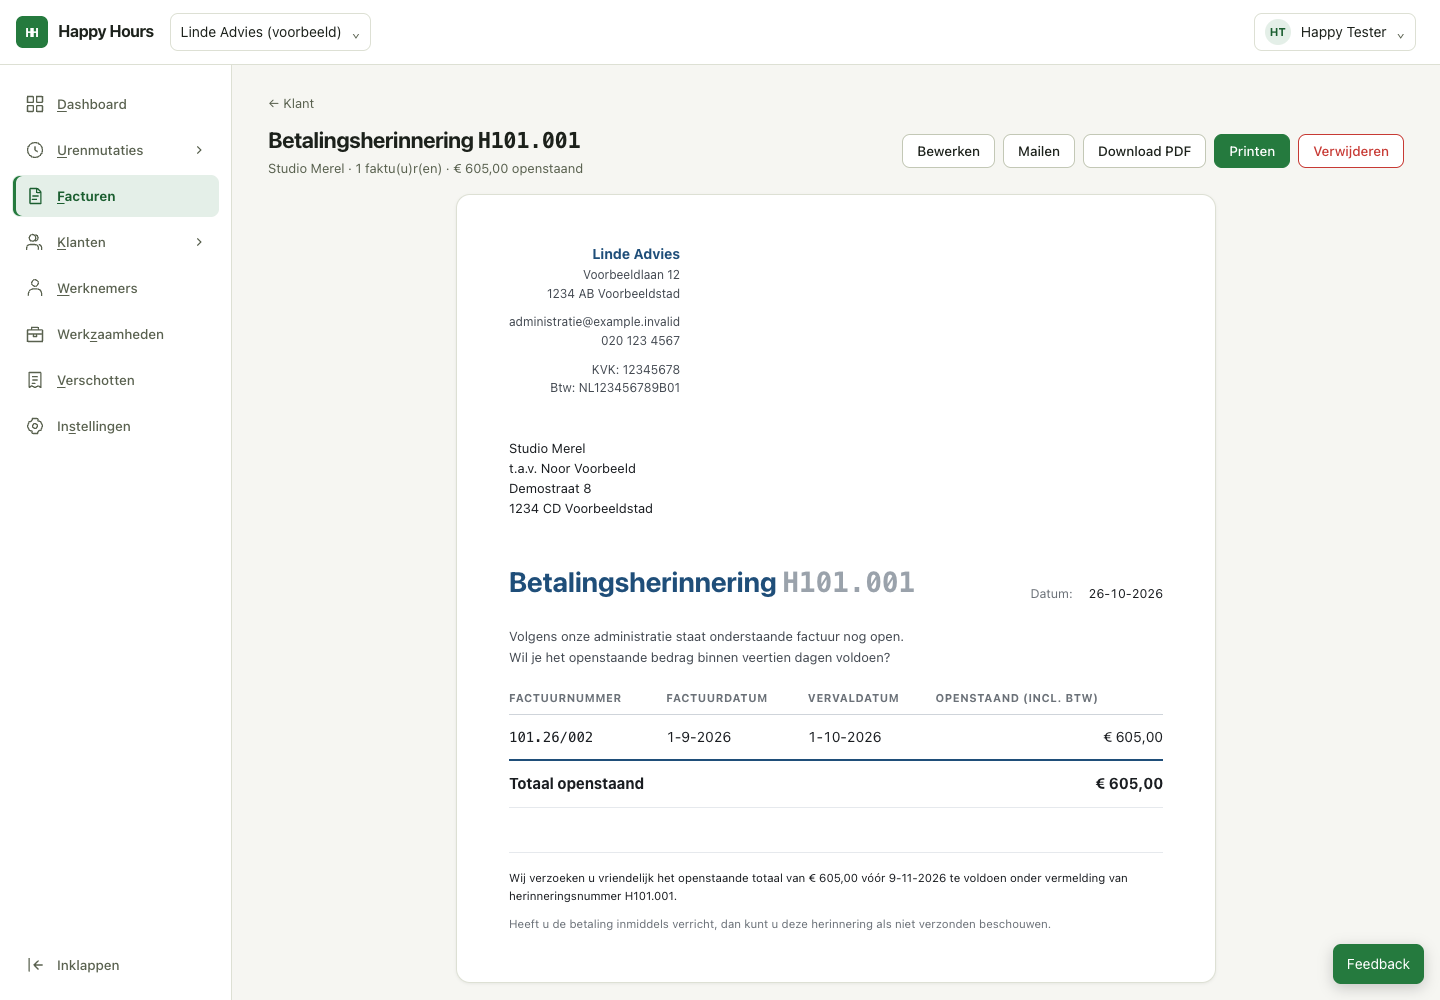Click the Facturen document icon

35,196
